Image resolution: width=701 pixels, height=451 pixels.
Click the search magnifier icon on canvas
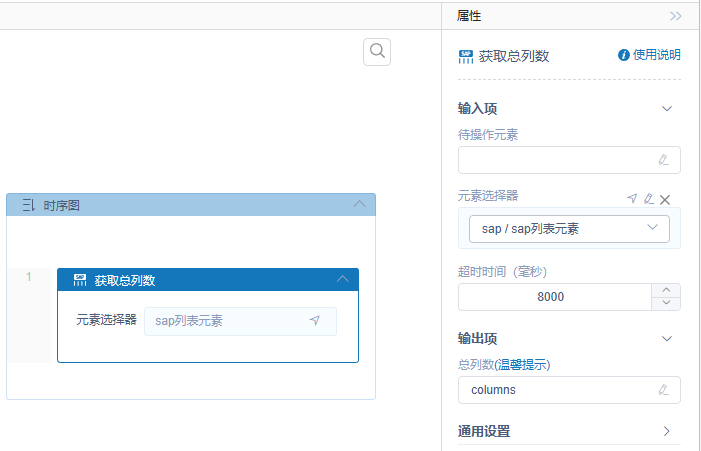pyautogui.click(x=377, y=51)
